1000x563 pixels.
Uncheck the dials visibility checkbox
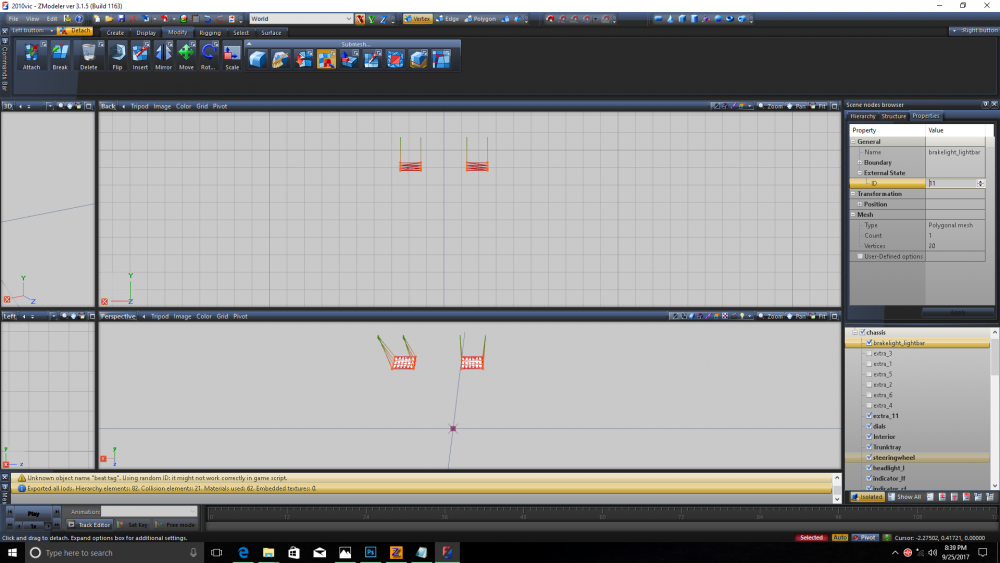(869, 426)
